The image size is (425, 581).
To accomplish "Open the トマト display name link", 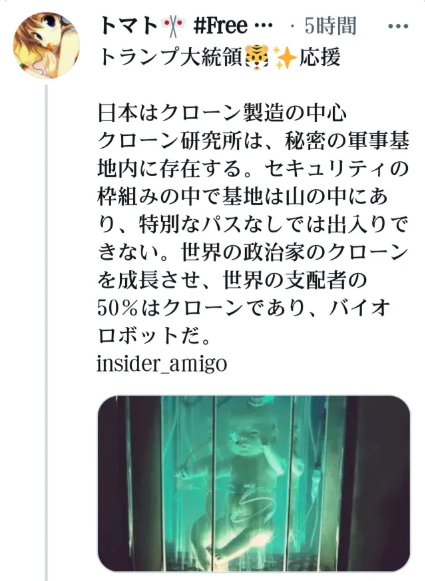I will point(129,26).
